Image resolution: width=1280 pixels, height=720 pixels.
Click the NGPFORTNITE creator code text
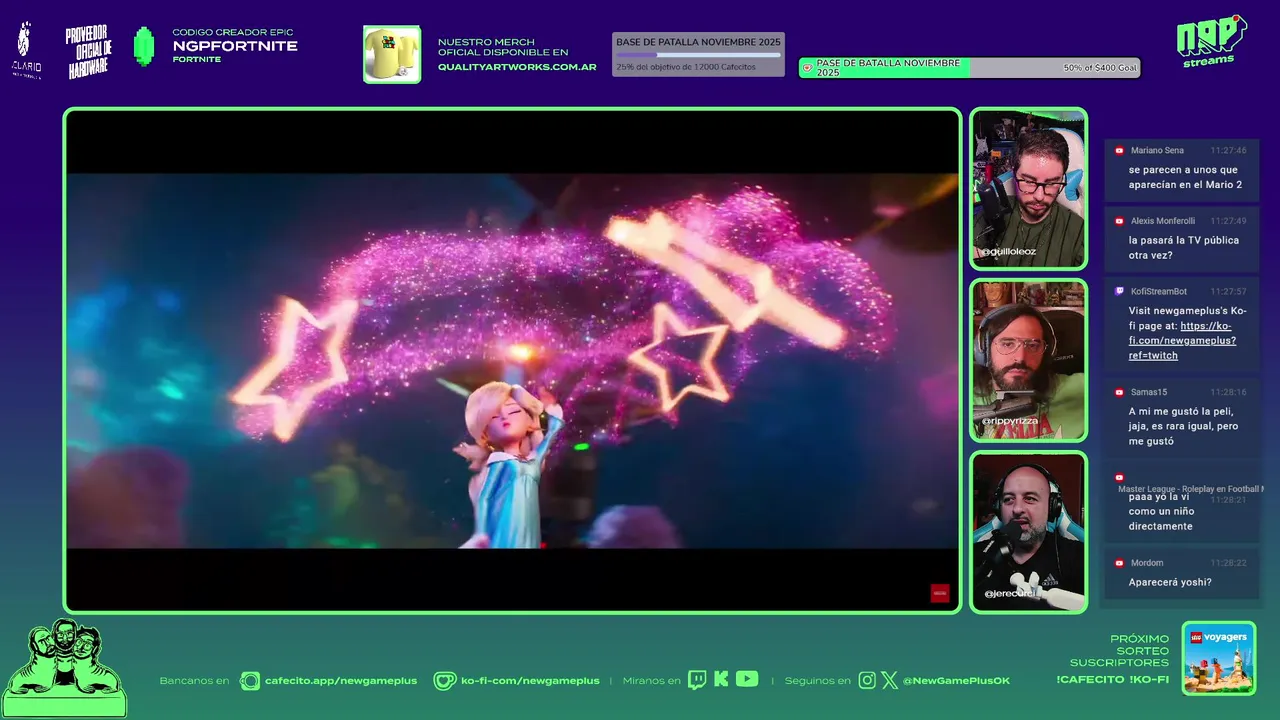coord(235,46)
